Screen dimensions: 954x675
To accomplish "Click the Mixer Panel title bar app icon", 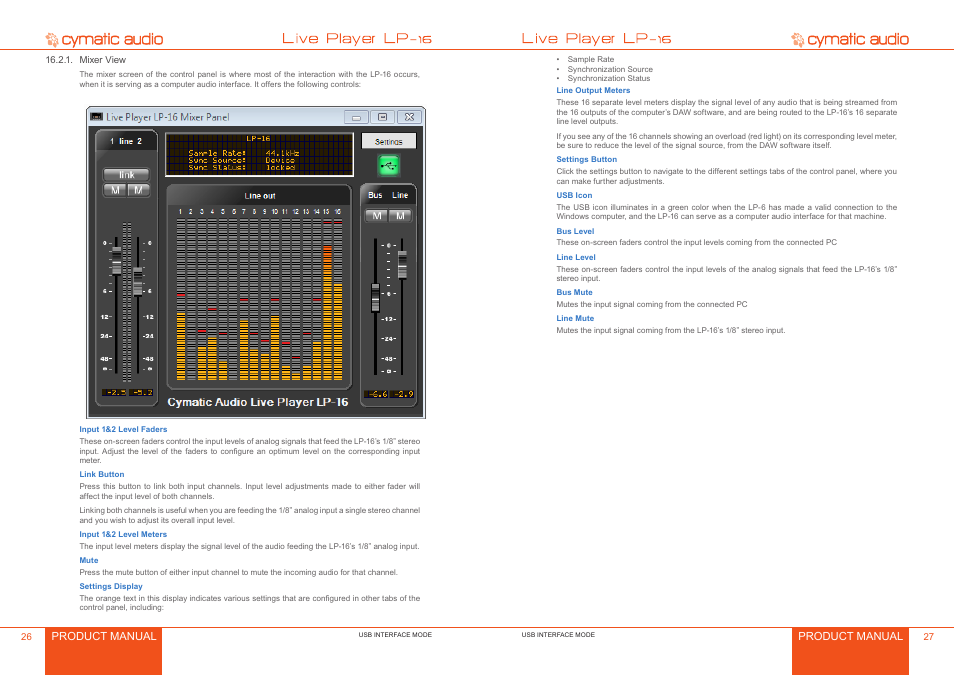I will tap(96, 117).
